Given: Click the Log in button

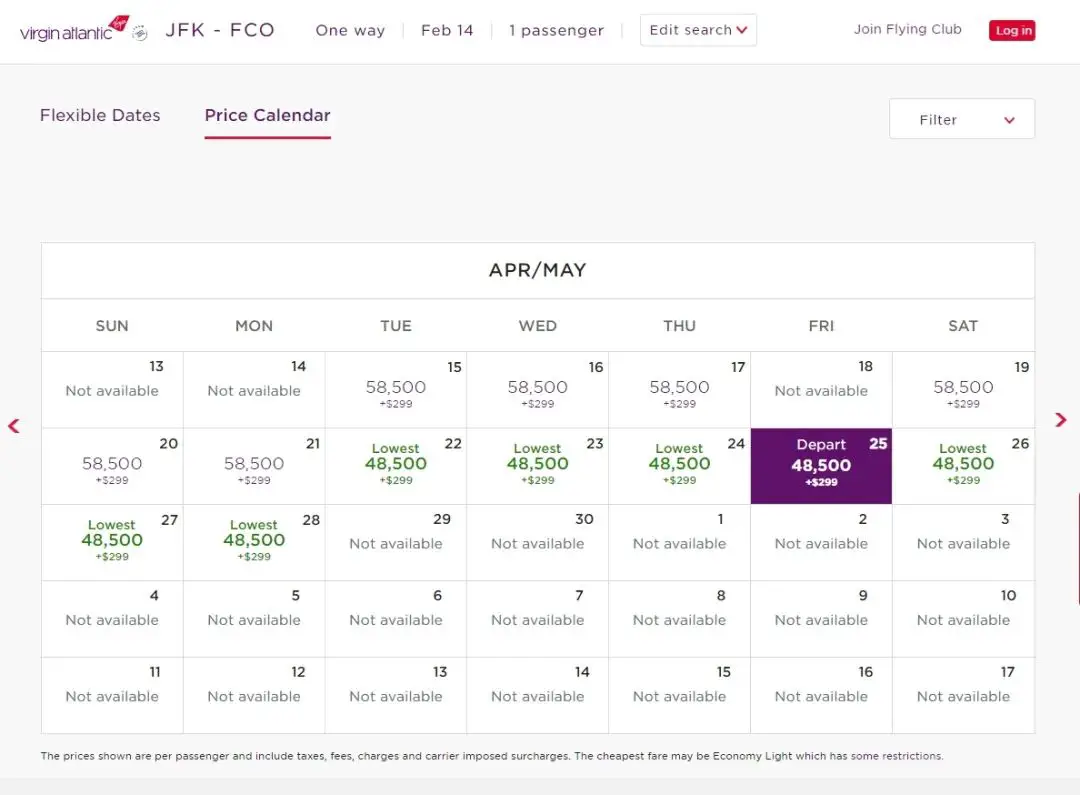Looking at the screenshot, I should click(1012, 30).
